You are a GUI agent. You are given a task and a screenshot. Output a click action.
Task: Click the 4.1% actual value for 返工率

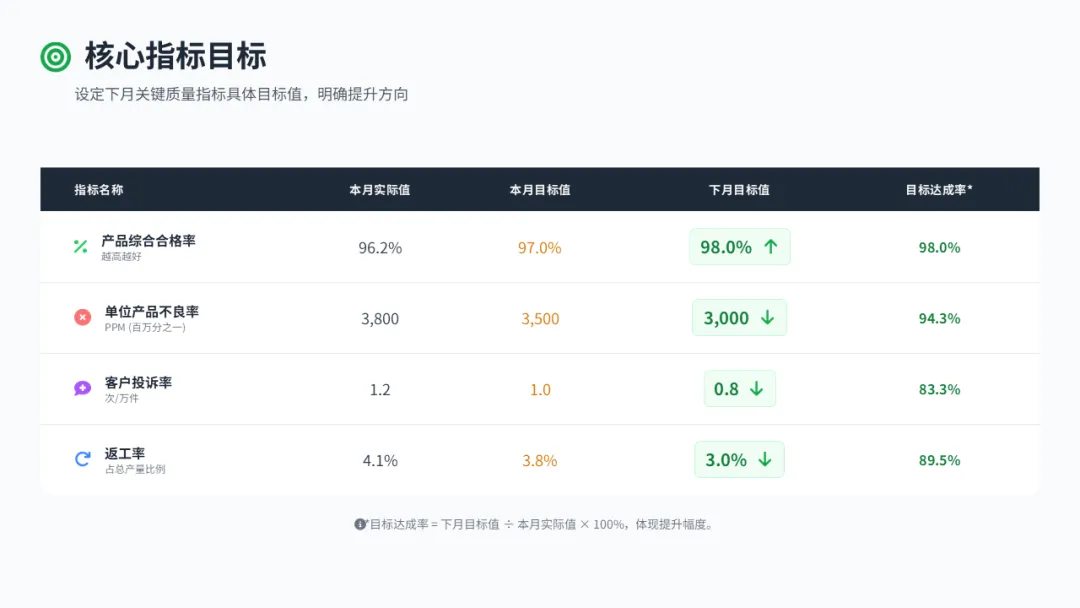pos(380,460)
